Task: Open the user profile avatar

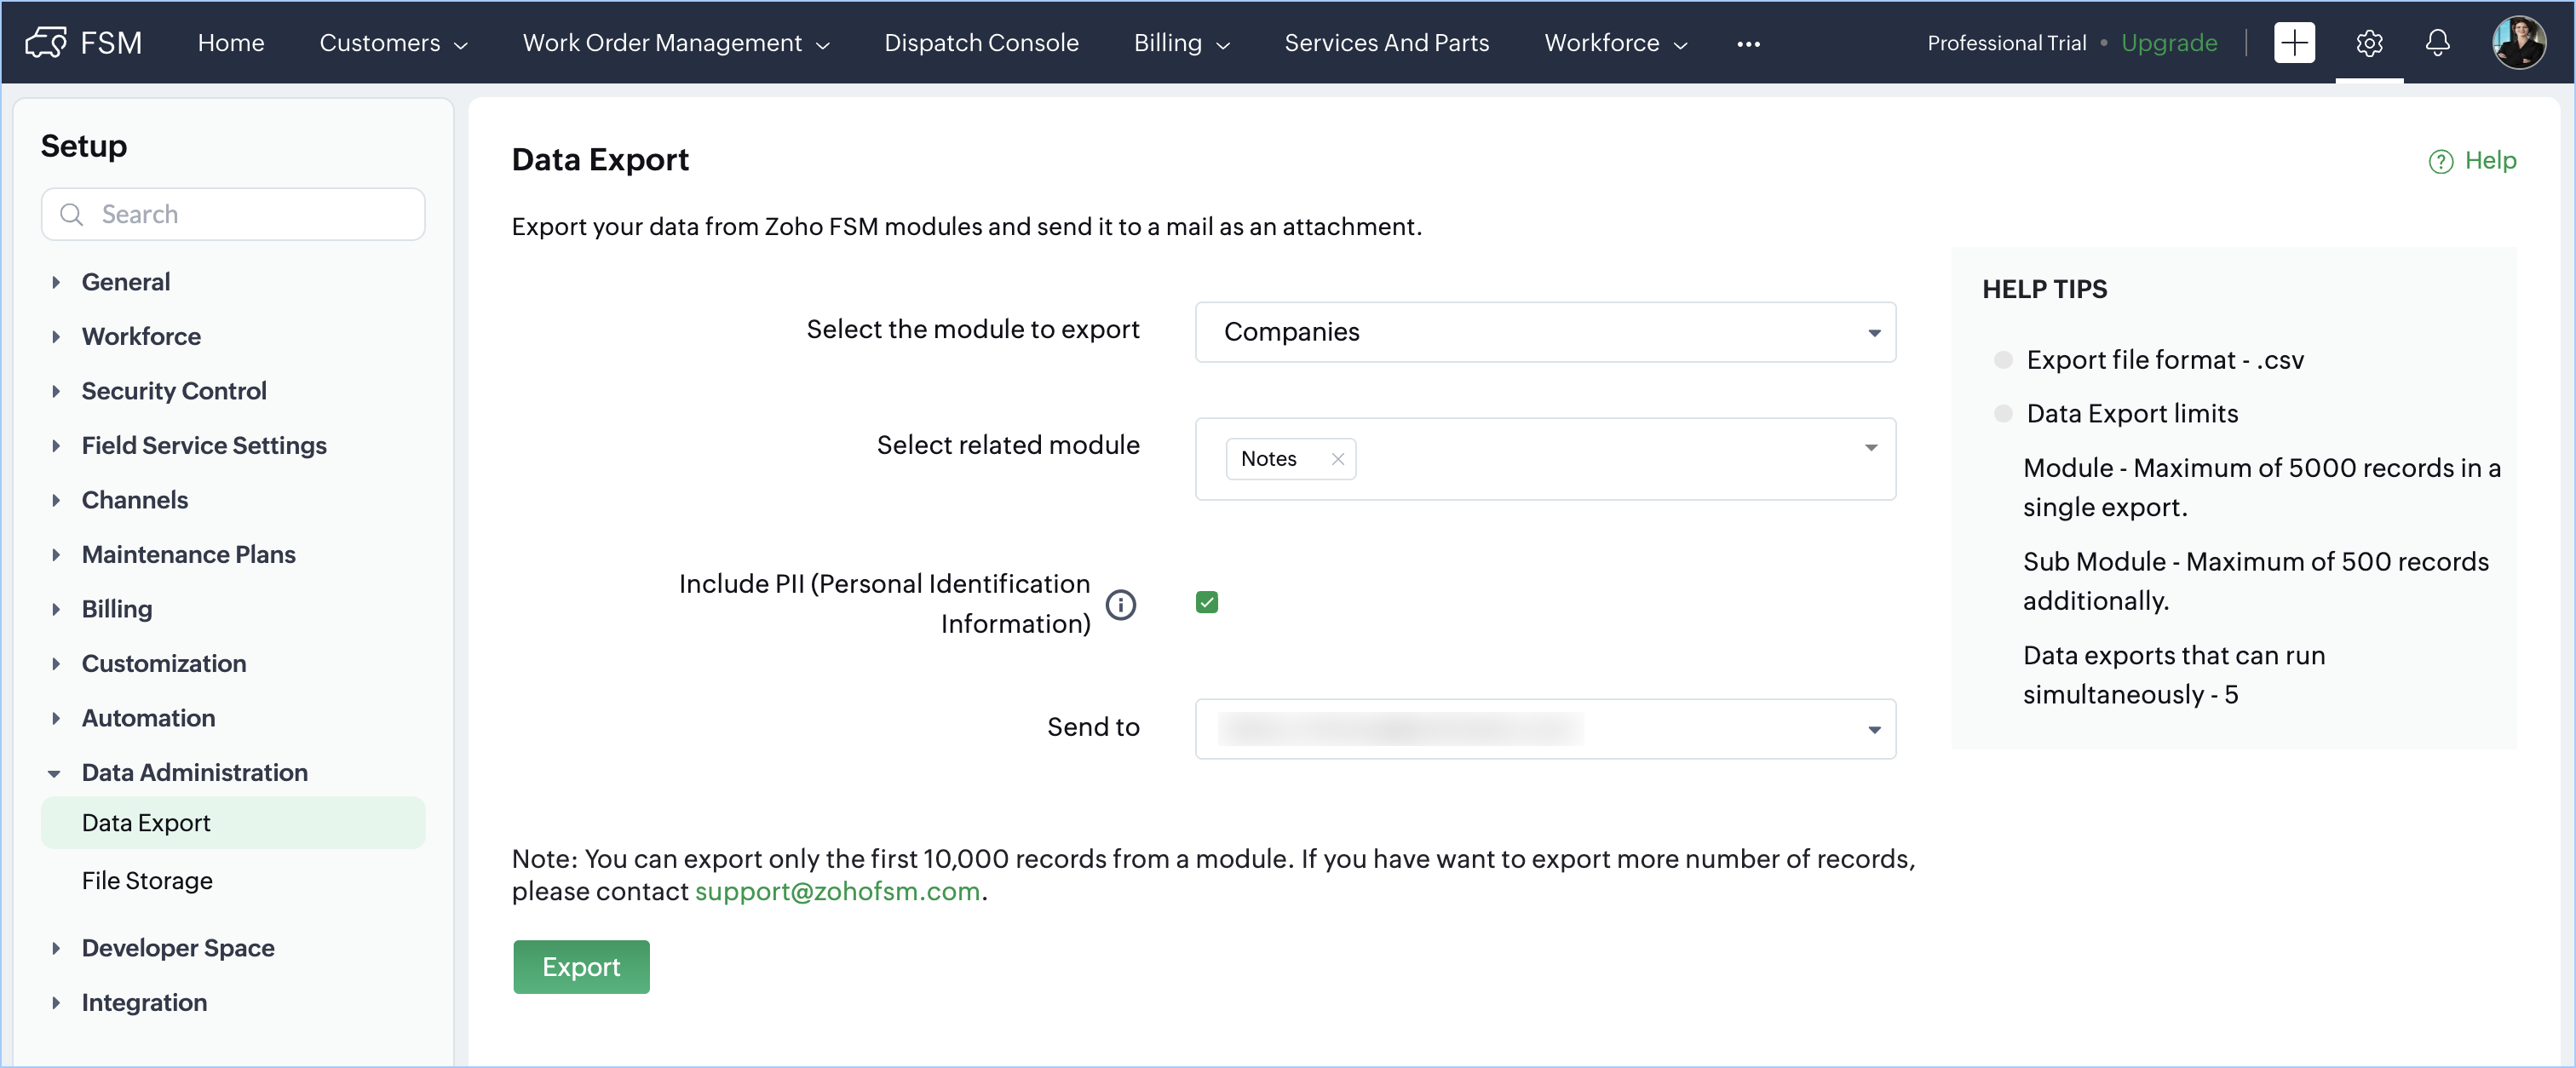Action: click(x=2517, y=43)
